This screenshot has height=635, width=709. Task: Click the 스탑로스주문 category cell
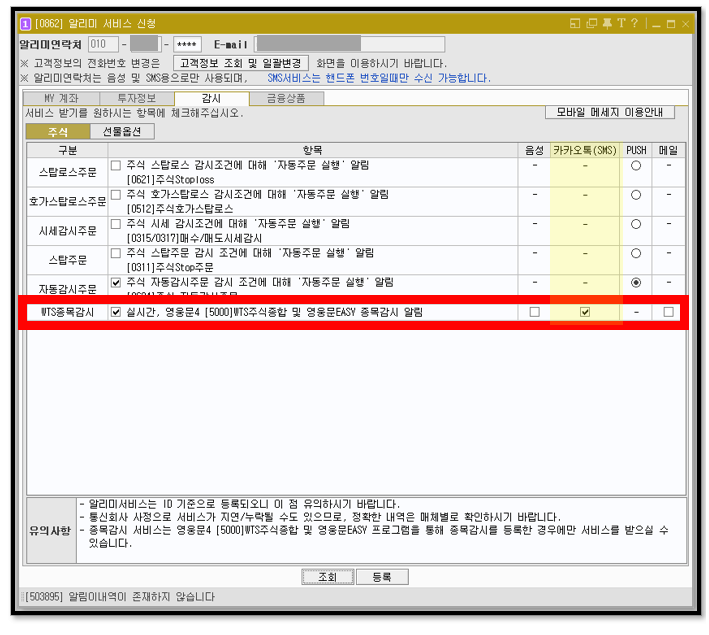[x=67, y=172]
